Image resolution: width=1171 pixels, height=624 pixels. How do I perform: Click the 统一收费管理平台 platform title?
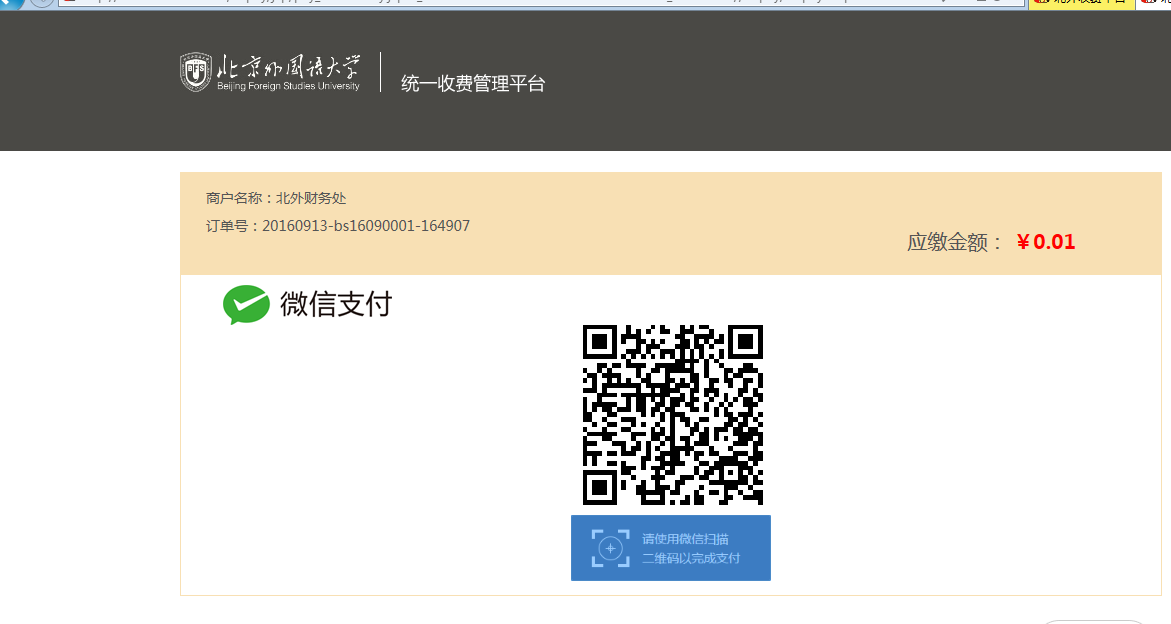click(473, 84)
